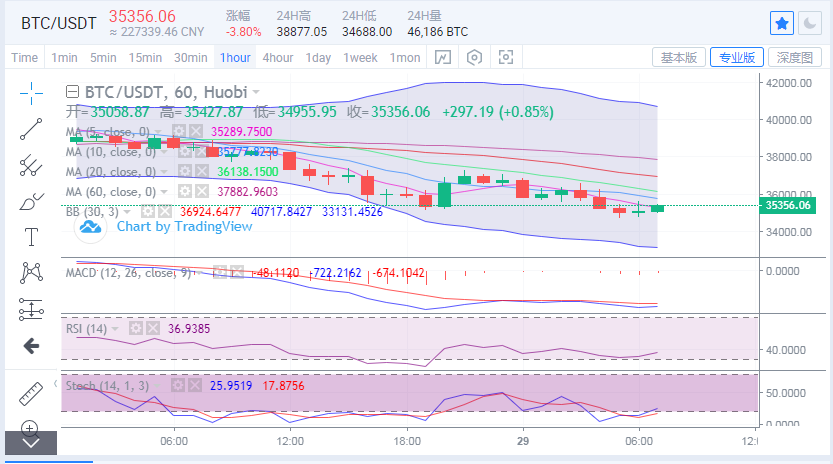The height and width of the screenshot is (464, 833).
Task: Switch to 1min interval
Action: click(64, 57)
